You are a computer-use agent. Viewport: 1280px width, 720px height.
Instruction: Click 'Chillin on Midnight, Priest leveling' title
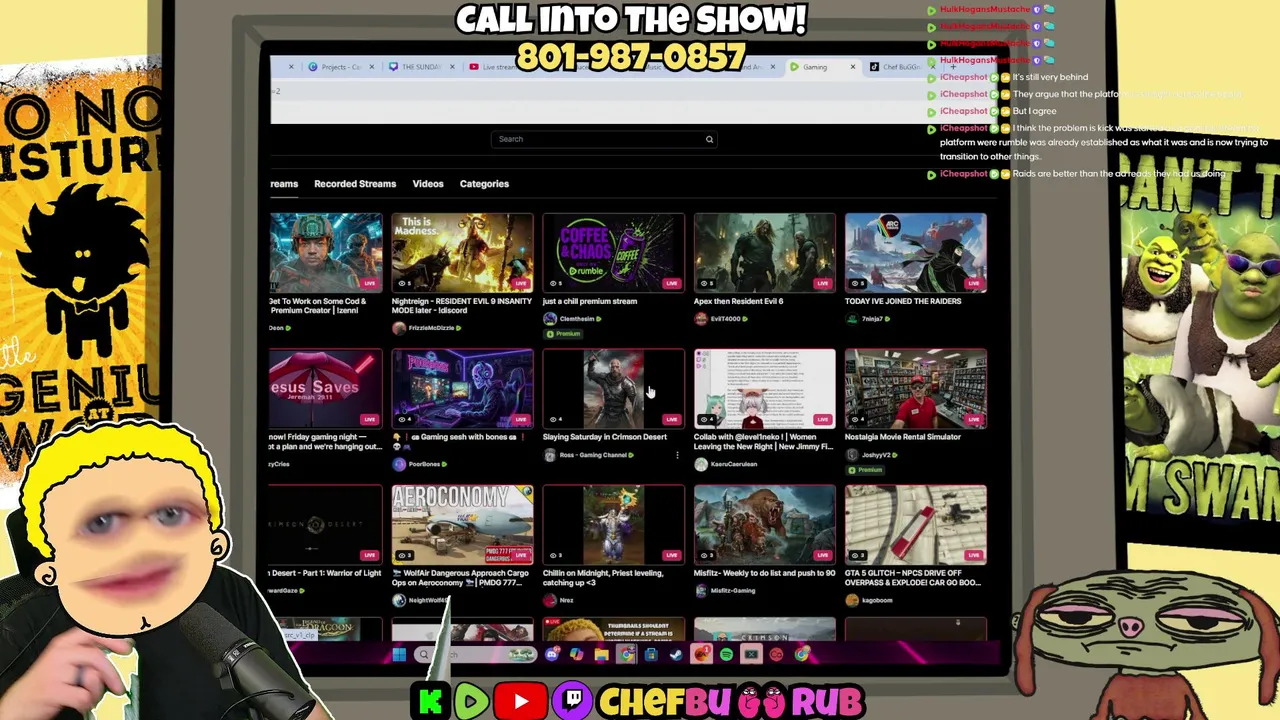(x=603, y=578)
